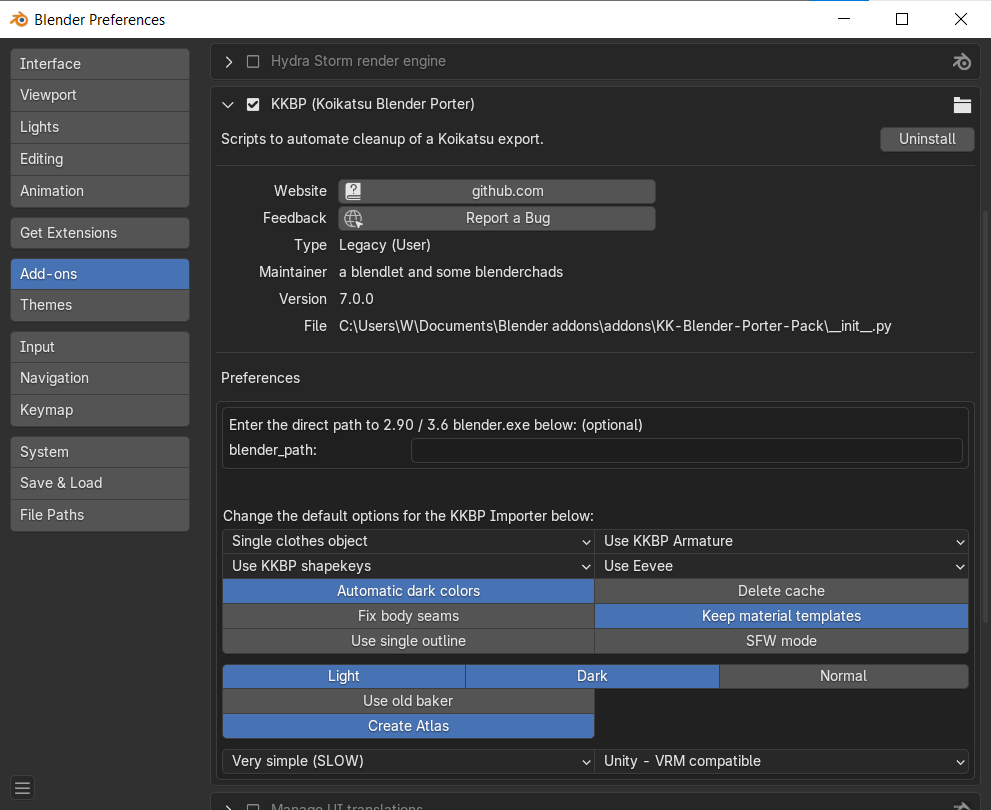Screen dimensions: 991x810
Task: Select the Add-ons tab
Action: (x=100, y=274)
